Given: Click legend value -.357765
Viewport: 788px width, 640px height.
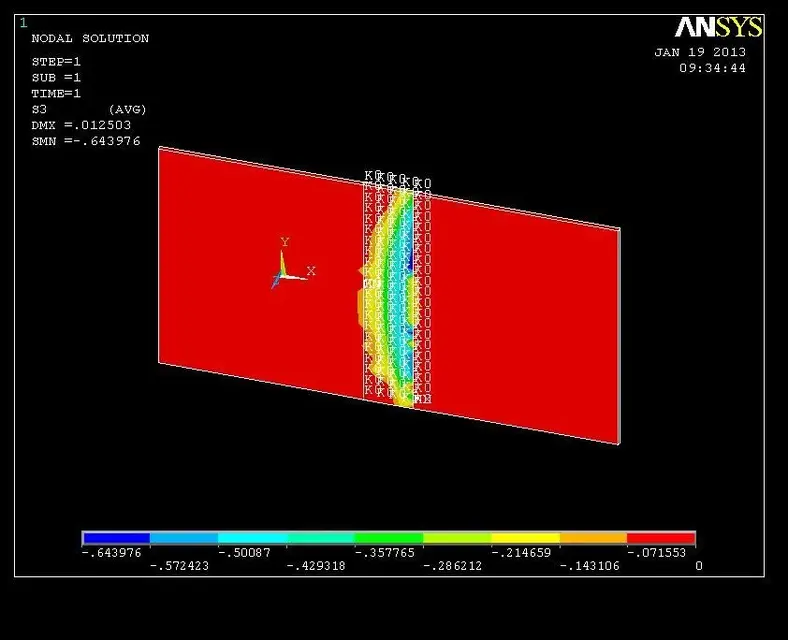Looking at the screenshot, I should (x=384, y=553).
